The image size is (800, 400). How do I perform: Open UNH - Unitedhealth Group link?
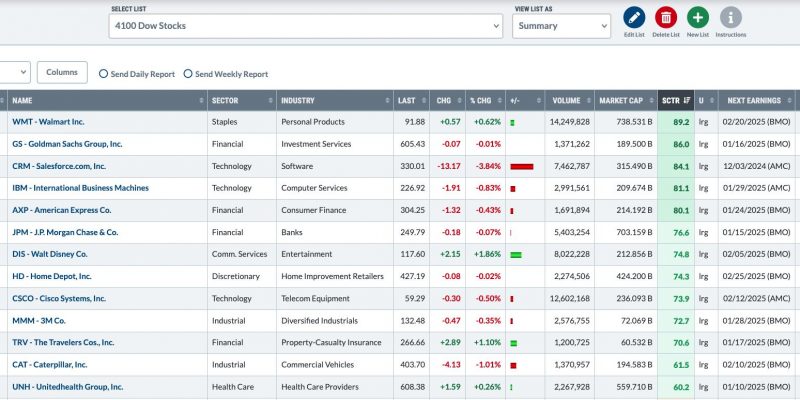coord(68,387)
